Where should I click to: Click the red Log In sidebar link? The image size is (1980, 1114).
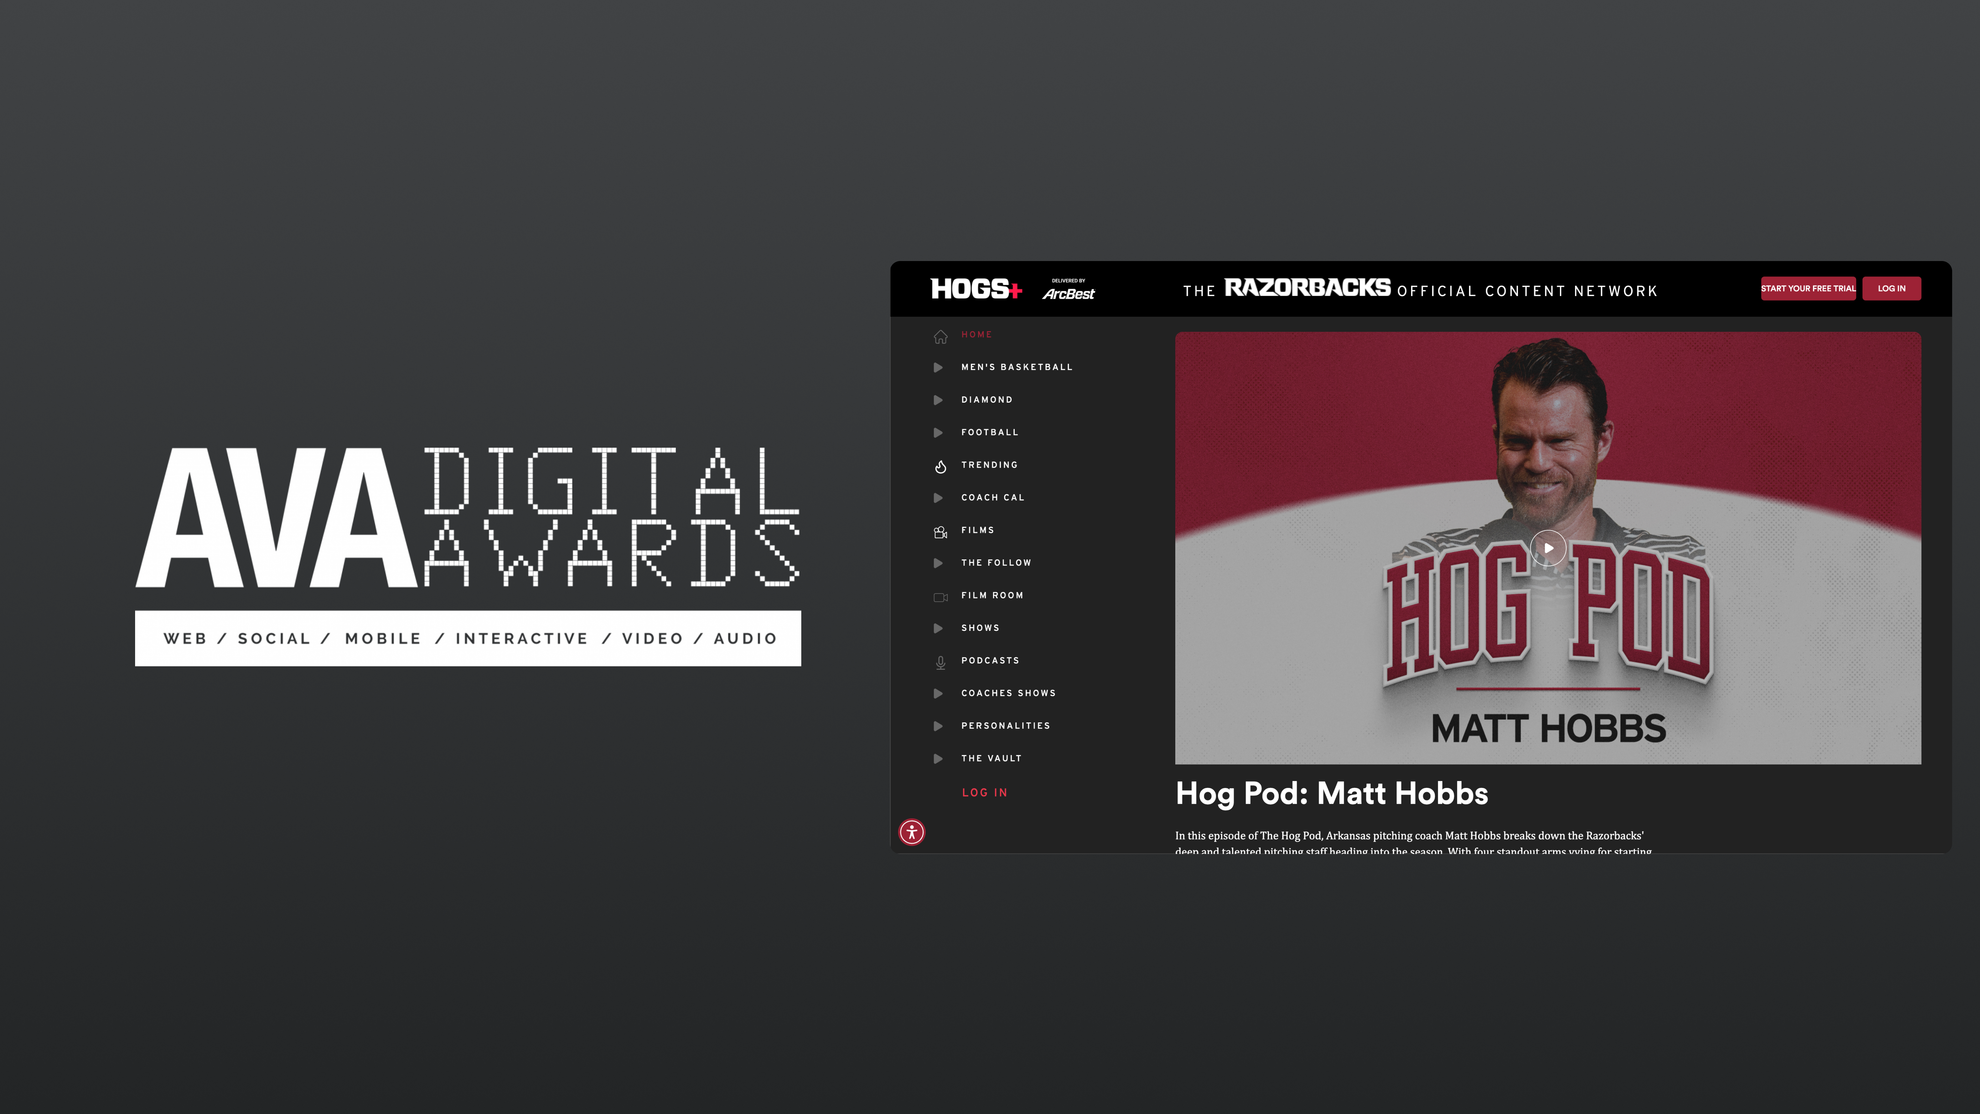tap(984, 793)
